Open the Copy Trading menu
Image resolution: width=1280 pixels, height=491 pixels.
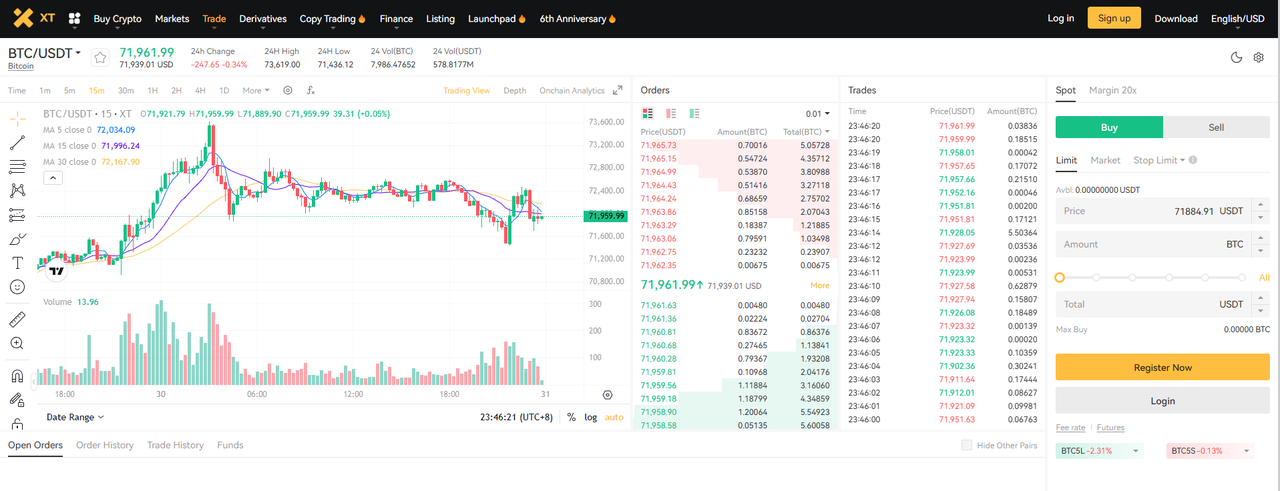click(x=332, y=18)
